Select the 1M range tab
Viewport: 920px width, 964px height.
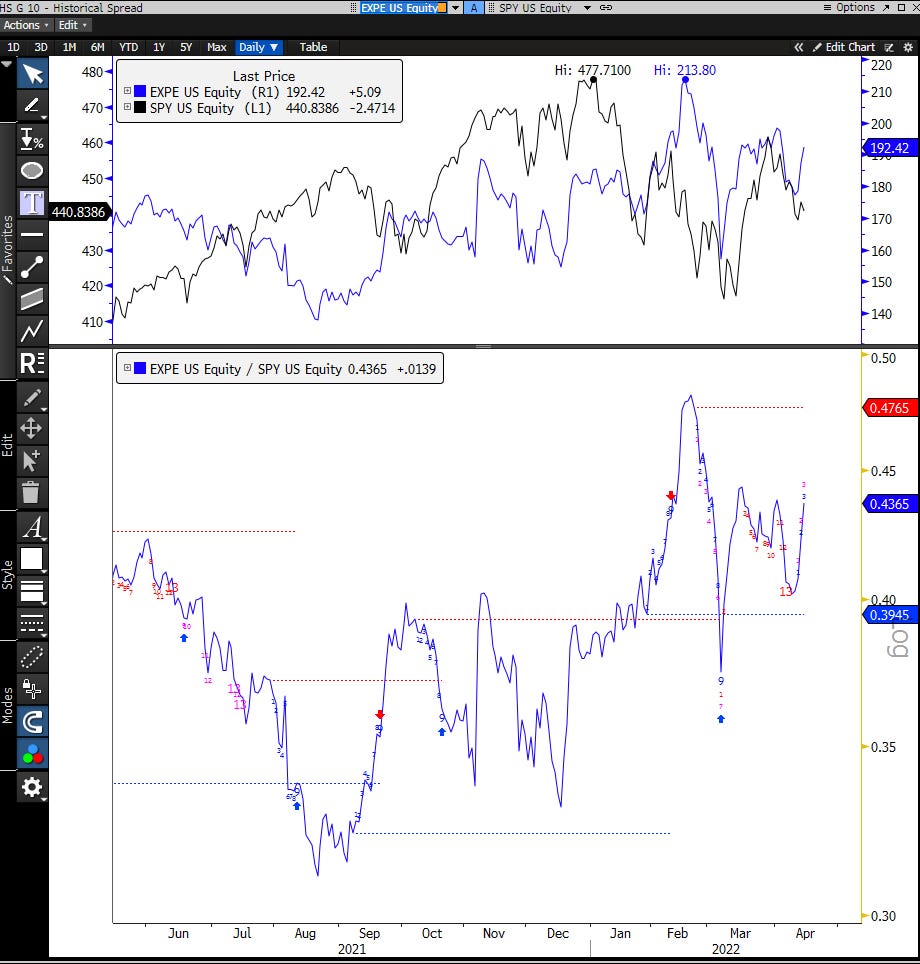tap(69, 47)
